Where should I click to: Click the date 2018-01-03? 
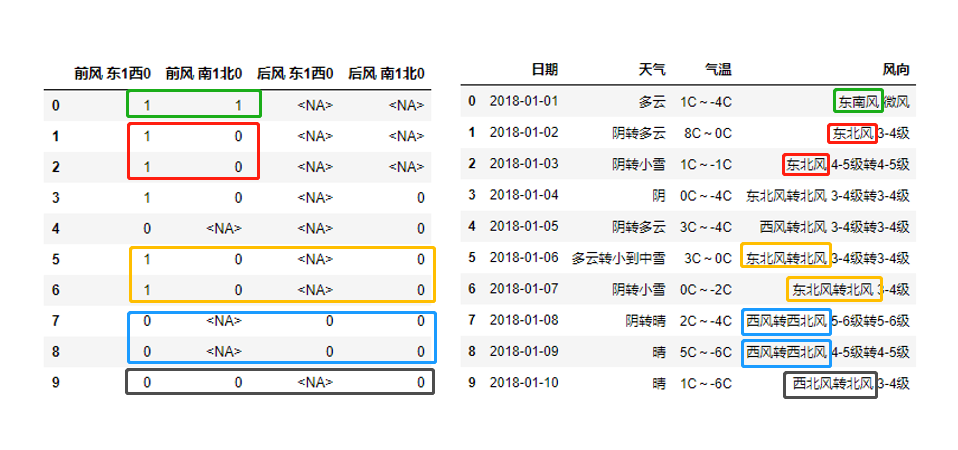pyautogui.click(x=524, y=164)
